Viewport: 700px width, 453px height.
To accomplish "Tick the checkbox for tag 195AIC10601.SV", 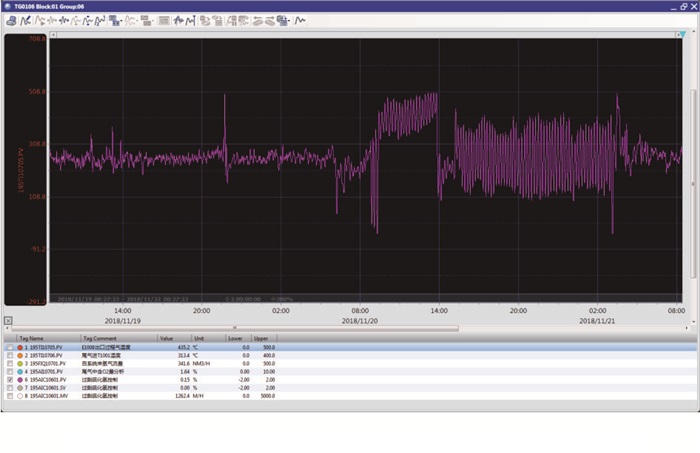I will point(10,387).
